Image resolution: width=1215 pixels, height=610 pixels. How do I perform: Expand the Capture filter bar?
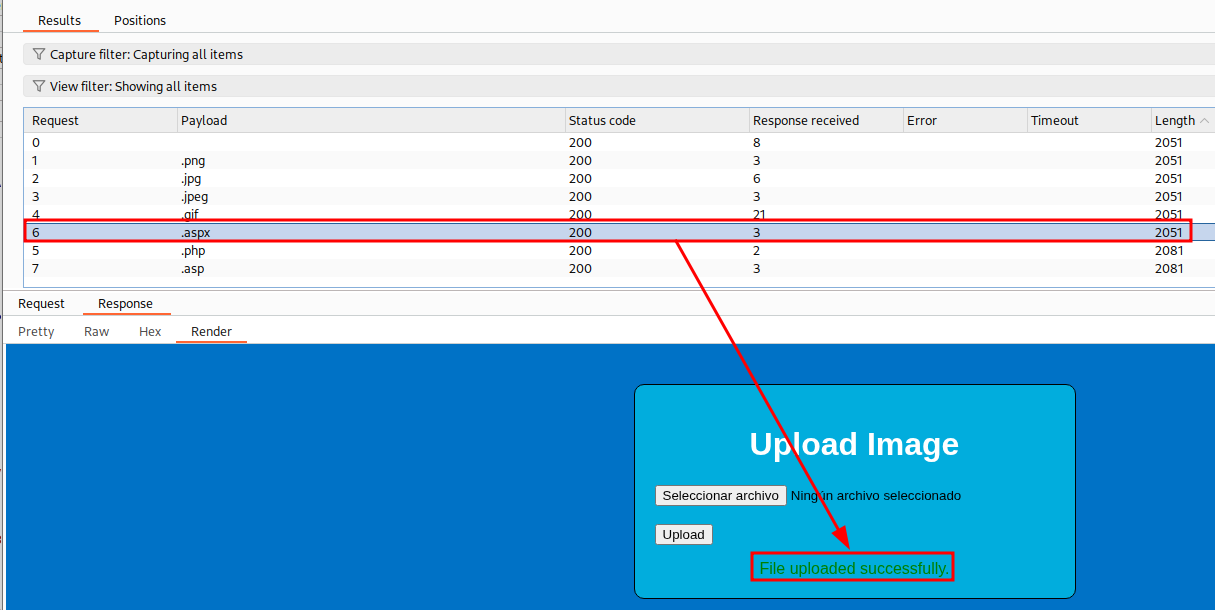600,54
